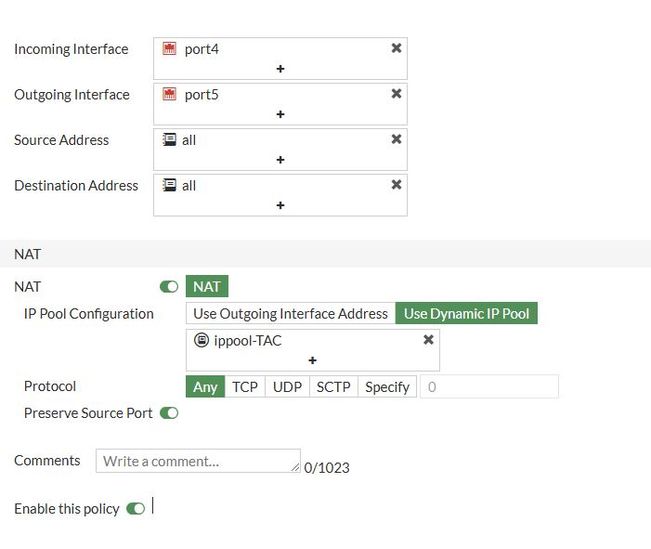Remove 'all' from Source Address
This screenshot has height=549, width=651.
click(396, 139)
